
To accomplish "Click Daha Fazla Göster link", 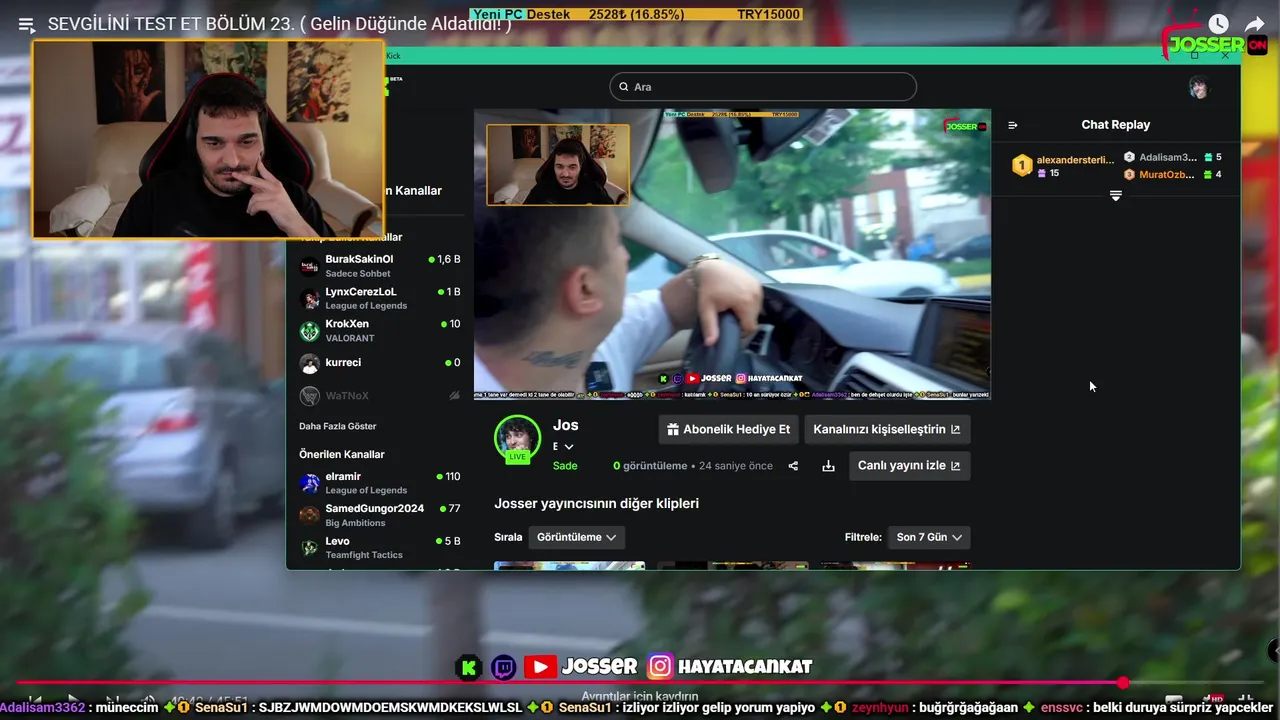I will point(338,426).
